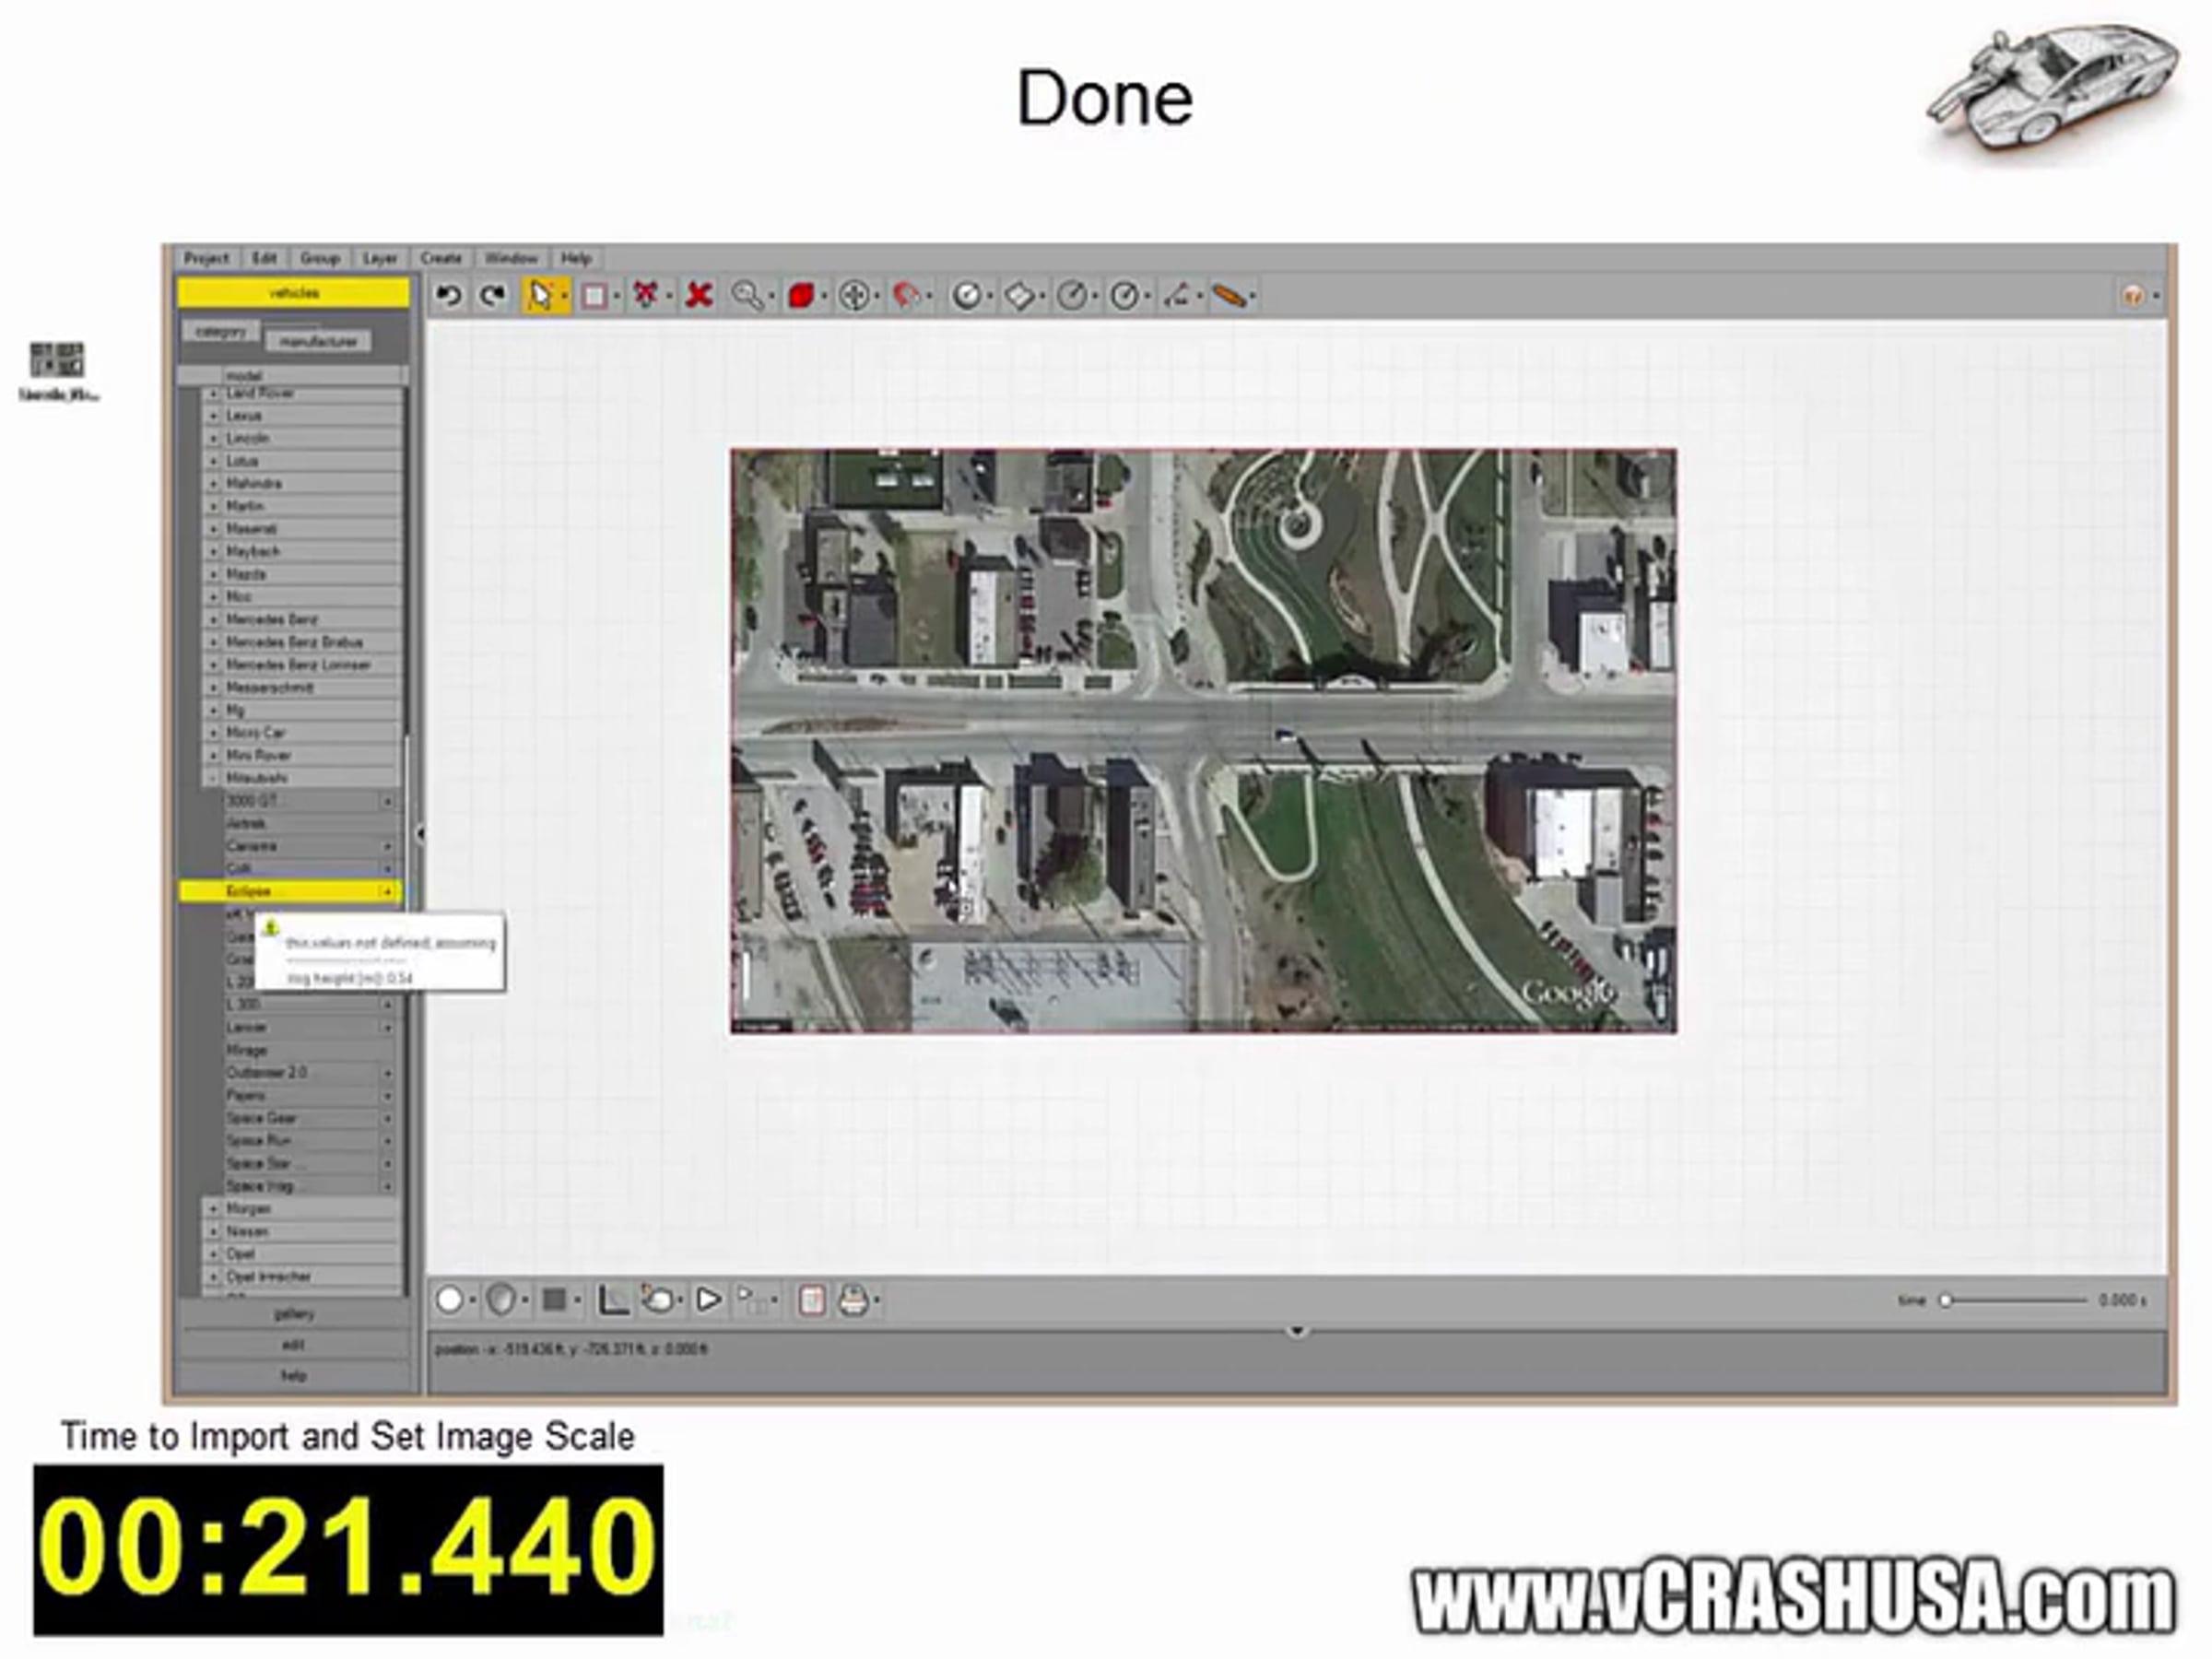The image size is (2212, 1659).
Task: Open the orange help icon at toolbar right
Action: (x=2133, y=296)
